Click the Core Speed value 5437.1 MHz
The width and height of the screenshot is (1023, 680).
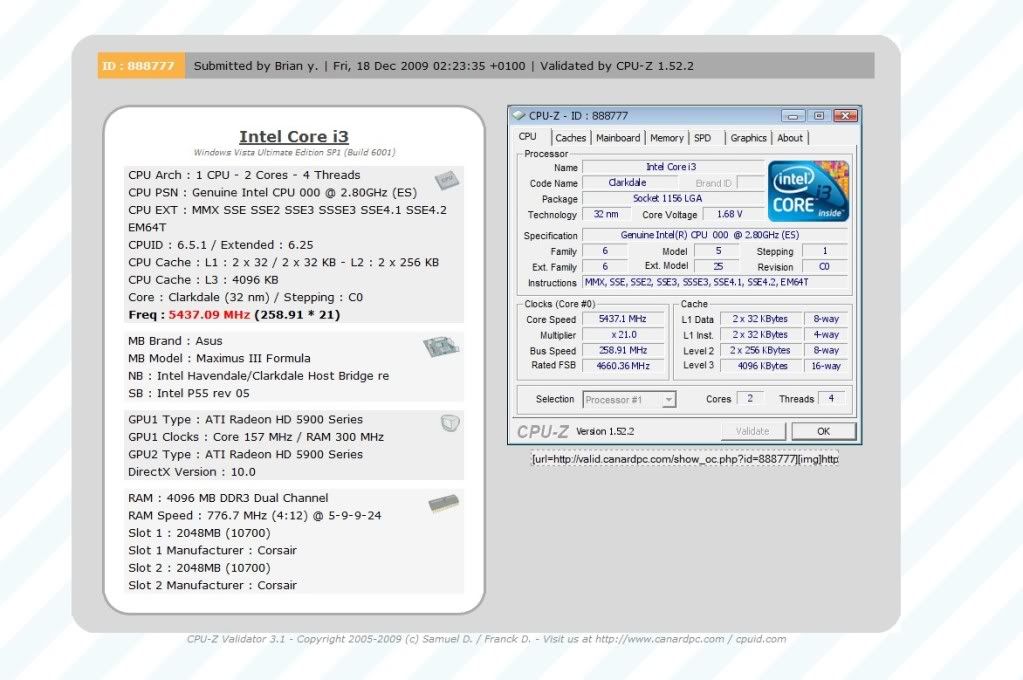pos(622,319)
